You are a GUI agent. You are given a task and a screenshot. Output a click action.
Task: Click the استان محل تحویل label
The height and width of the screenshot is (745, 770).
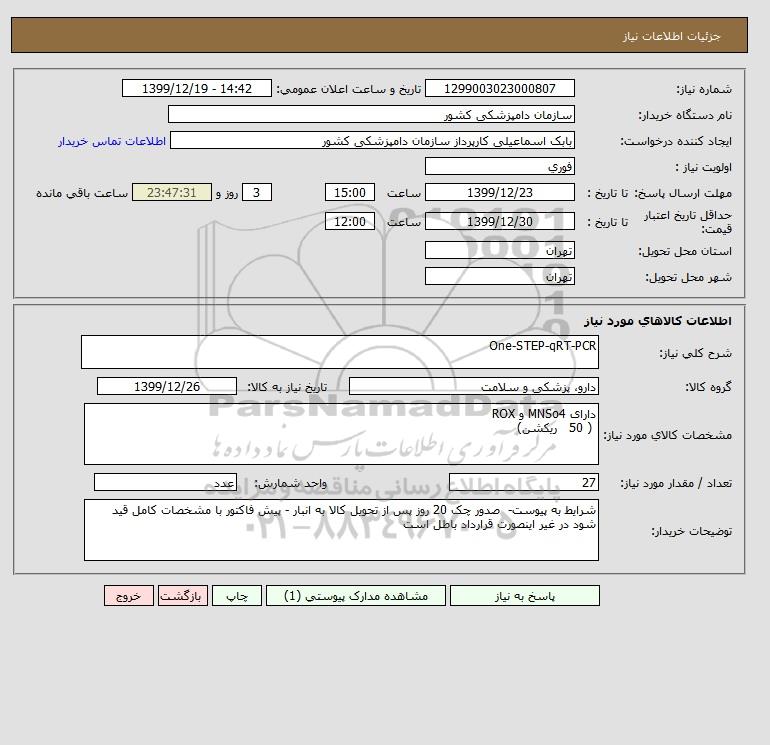tap(685, 251)
